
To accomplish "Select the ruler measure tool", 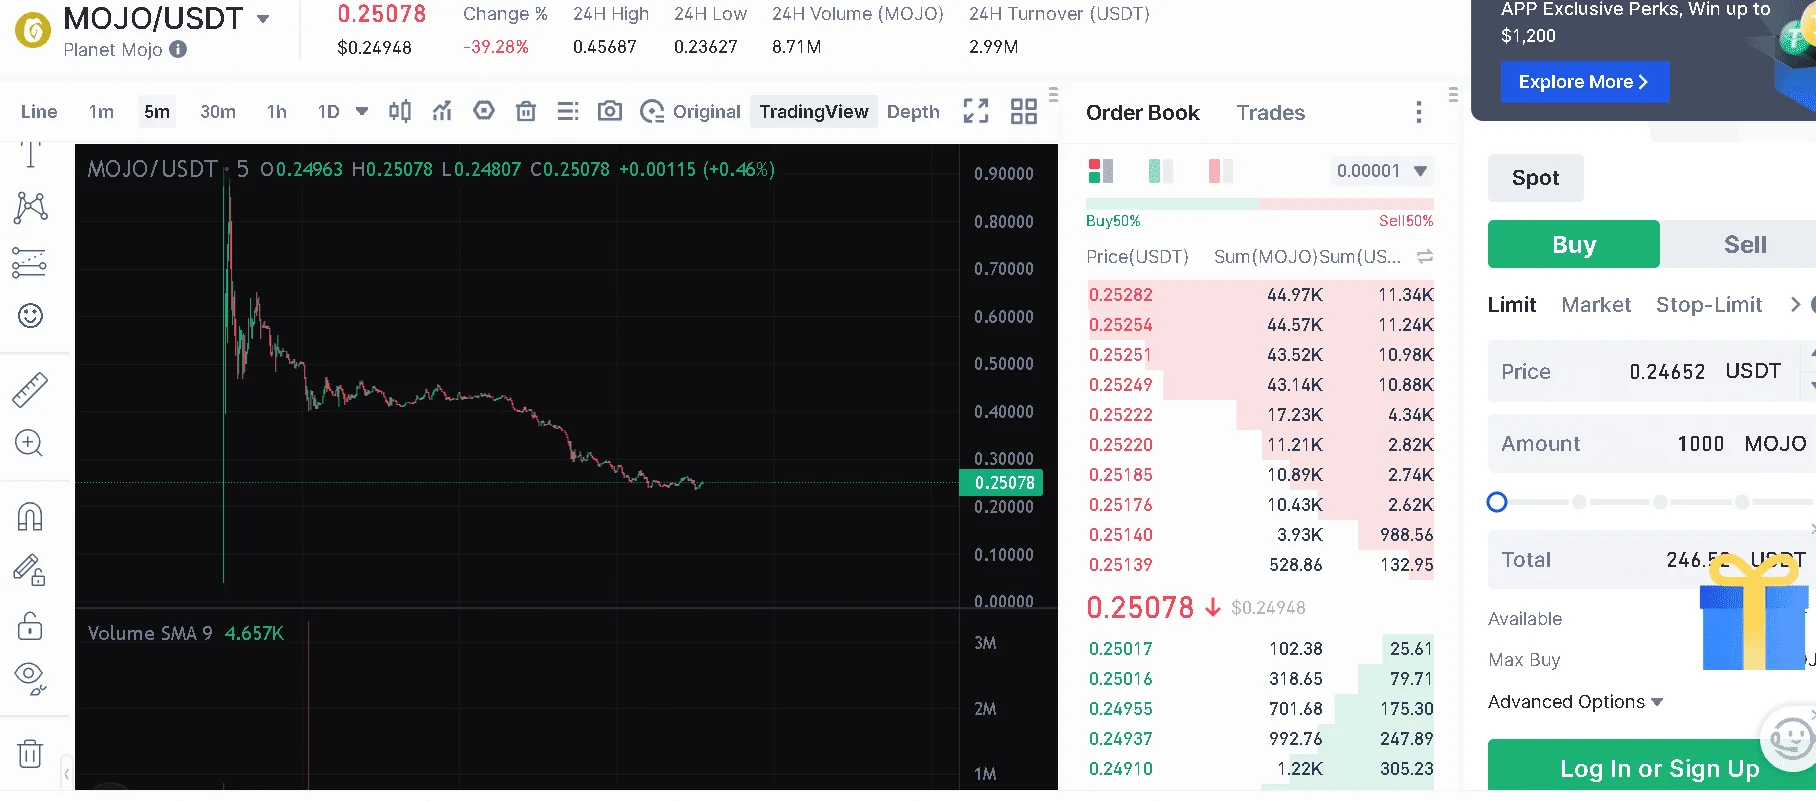I will (30, 390).
